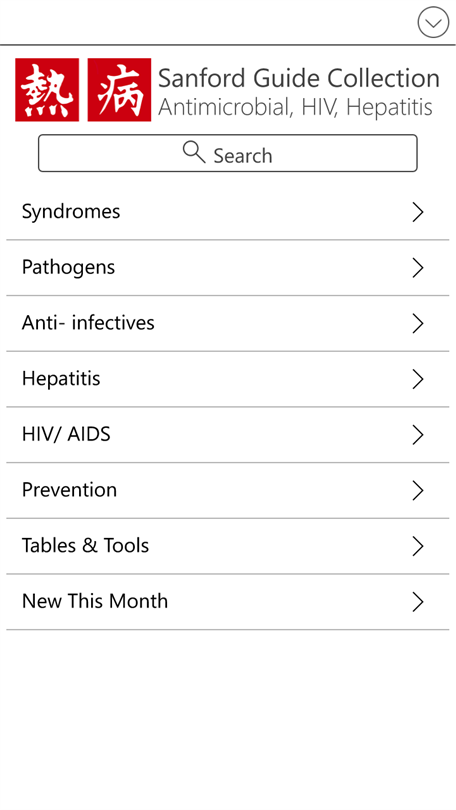Choose the Prevention list item
The image size is (456, 810).
[x=228, y=490]
